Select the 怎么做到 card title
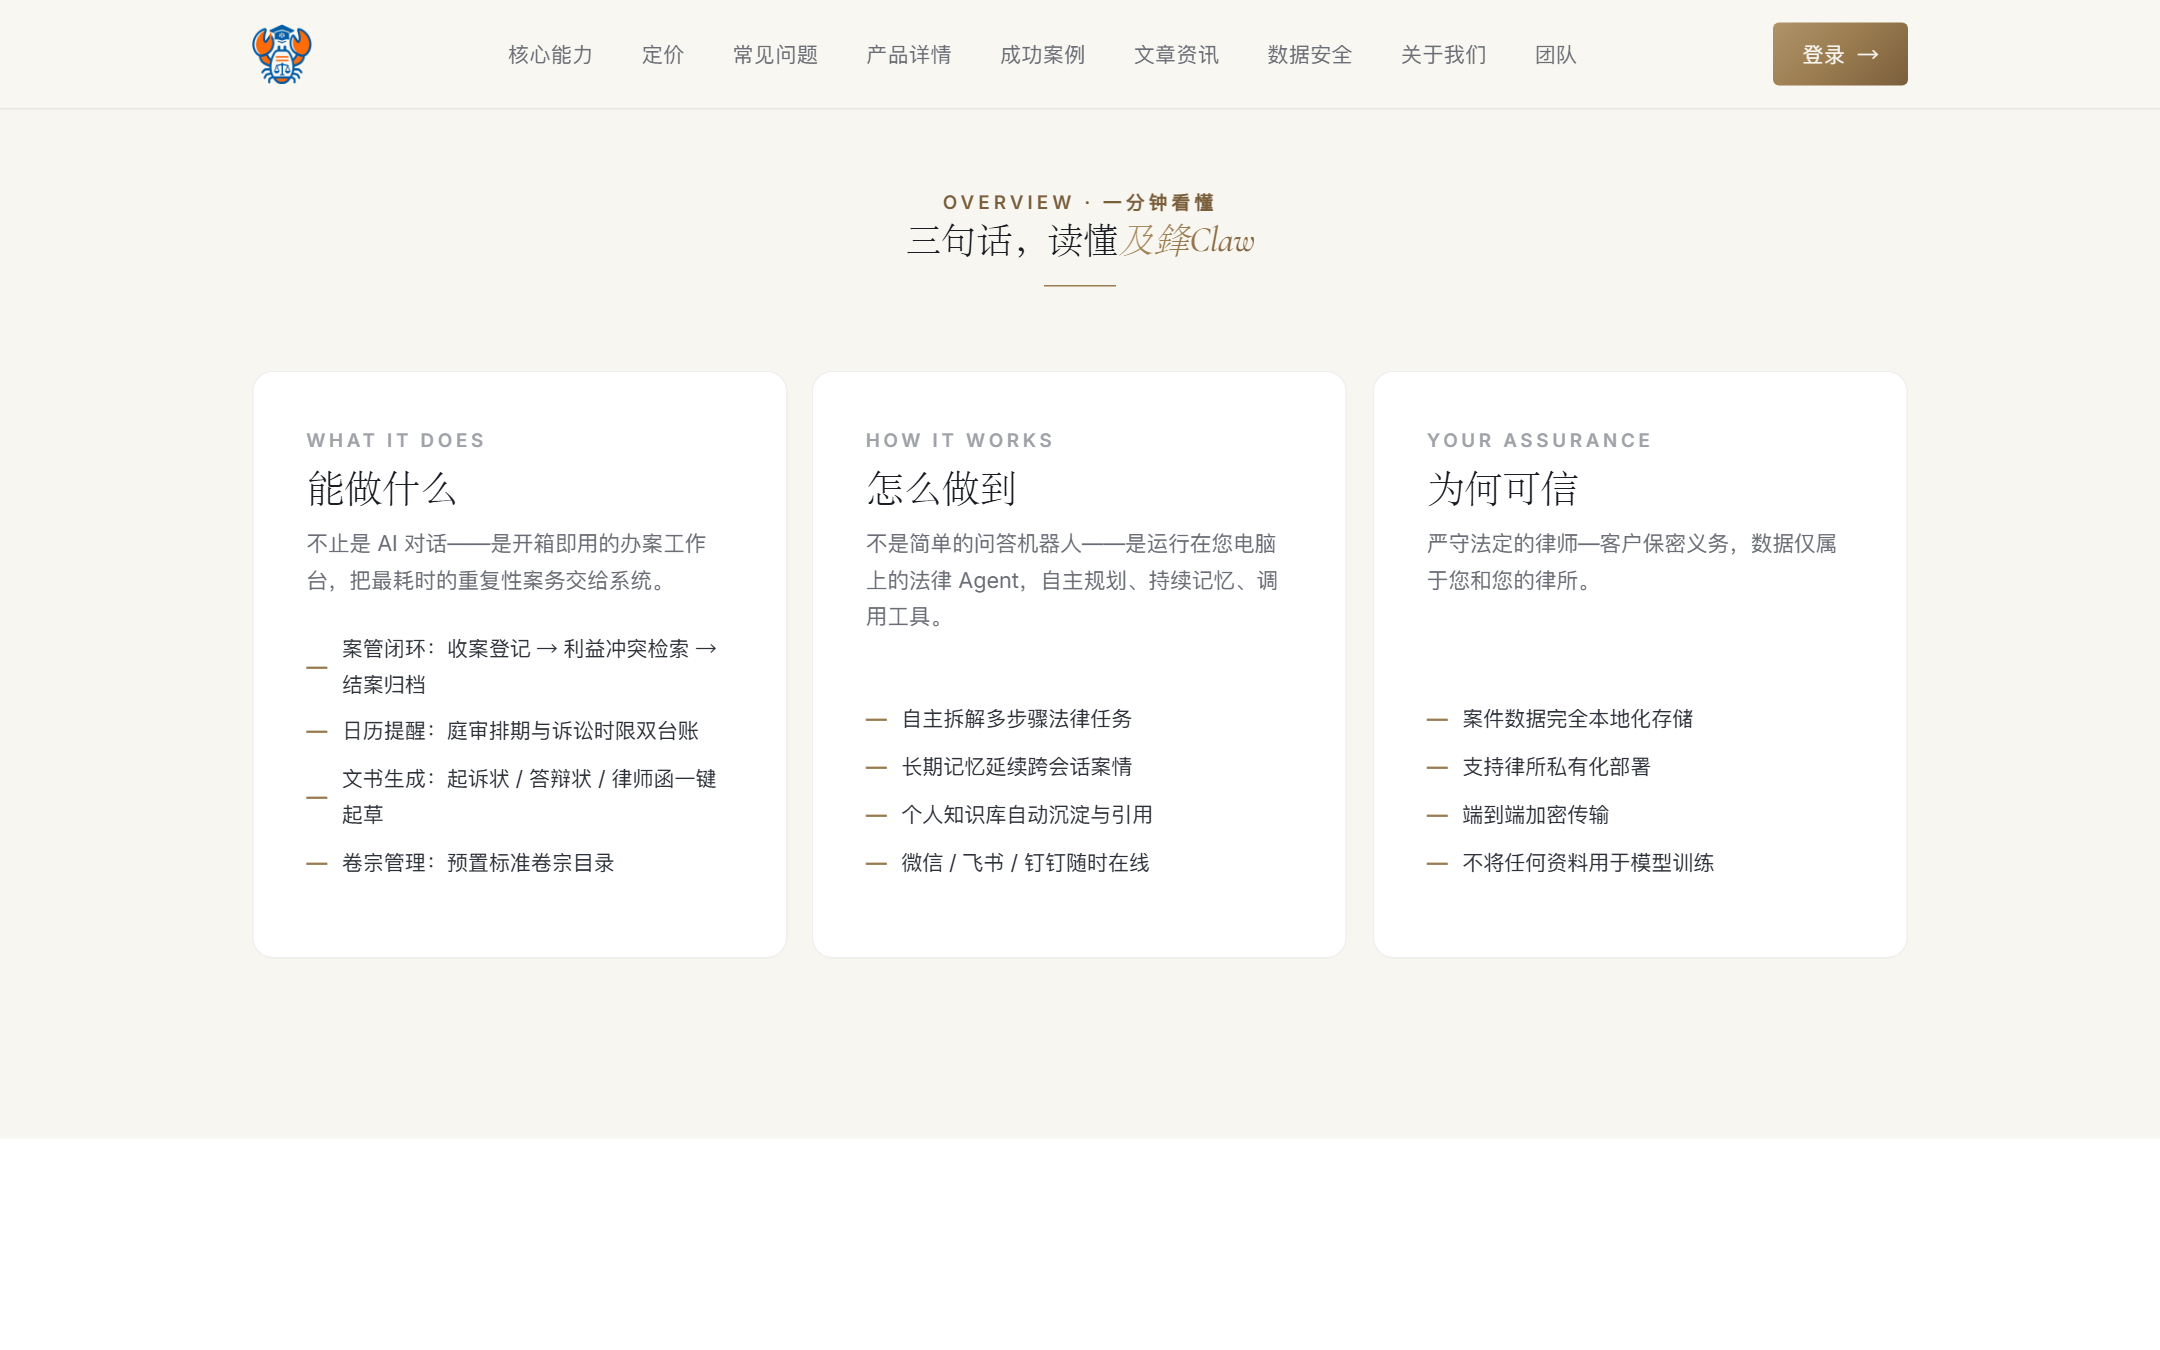Screen dimensions: 2160x1350 (x=941, y=489)
